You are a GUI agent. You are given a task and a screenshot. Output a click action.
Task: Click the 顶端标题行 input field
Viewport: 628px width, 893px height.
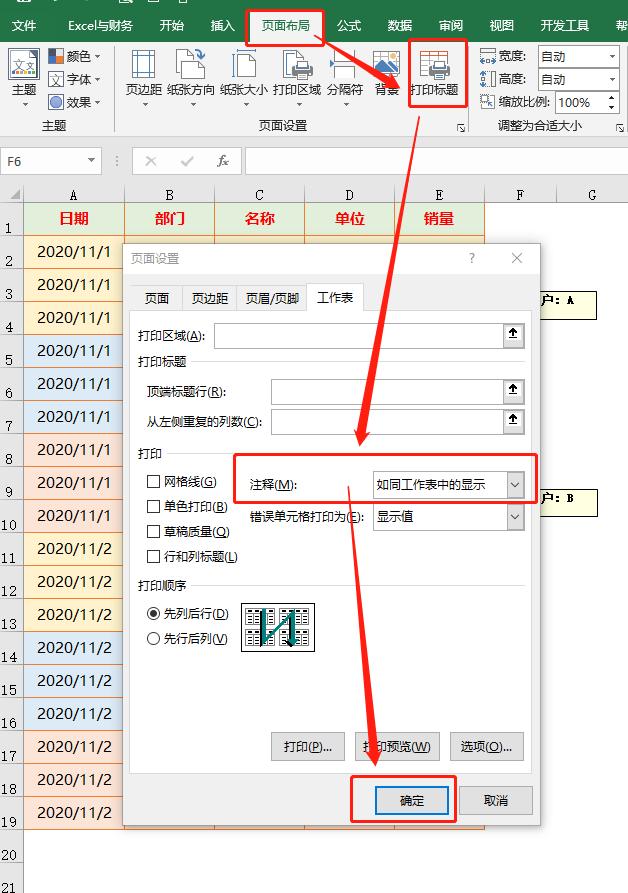click(387, 391)
